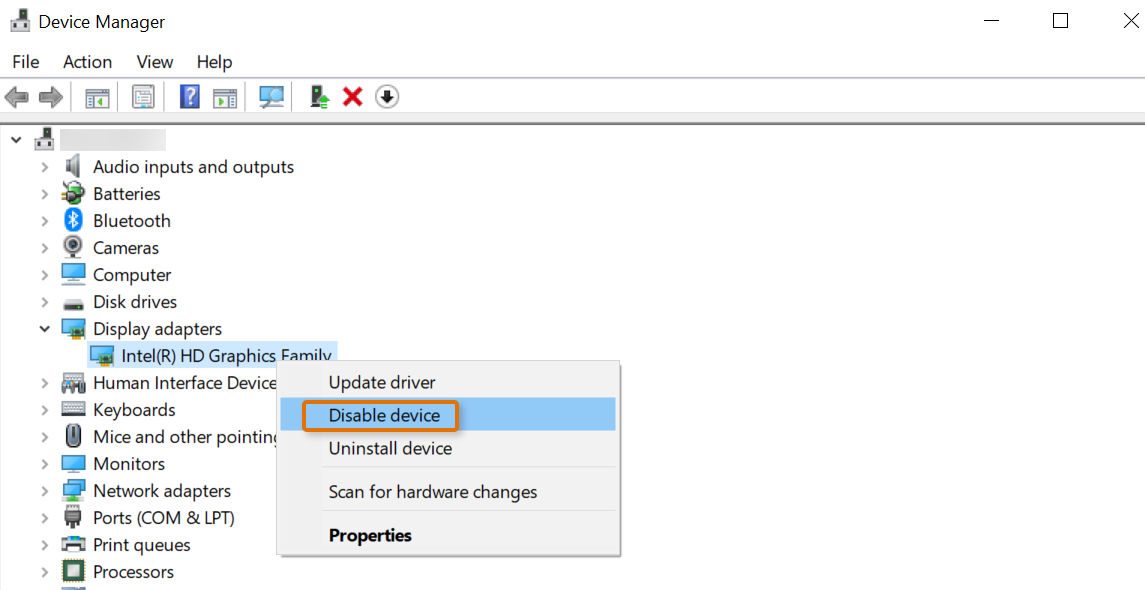Click the Forward navigation arrow
Viewport: 1145px width, 590px height.
(x=48, y=96)
